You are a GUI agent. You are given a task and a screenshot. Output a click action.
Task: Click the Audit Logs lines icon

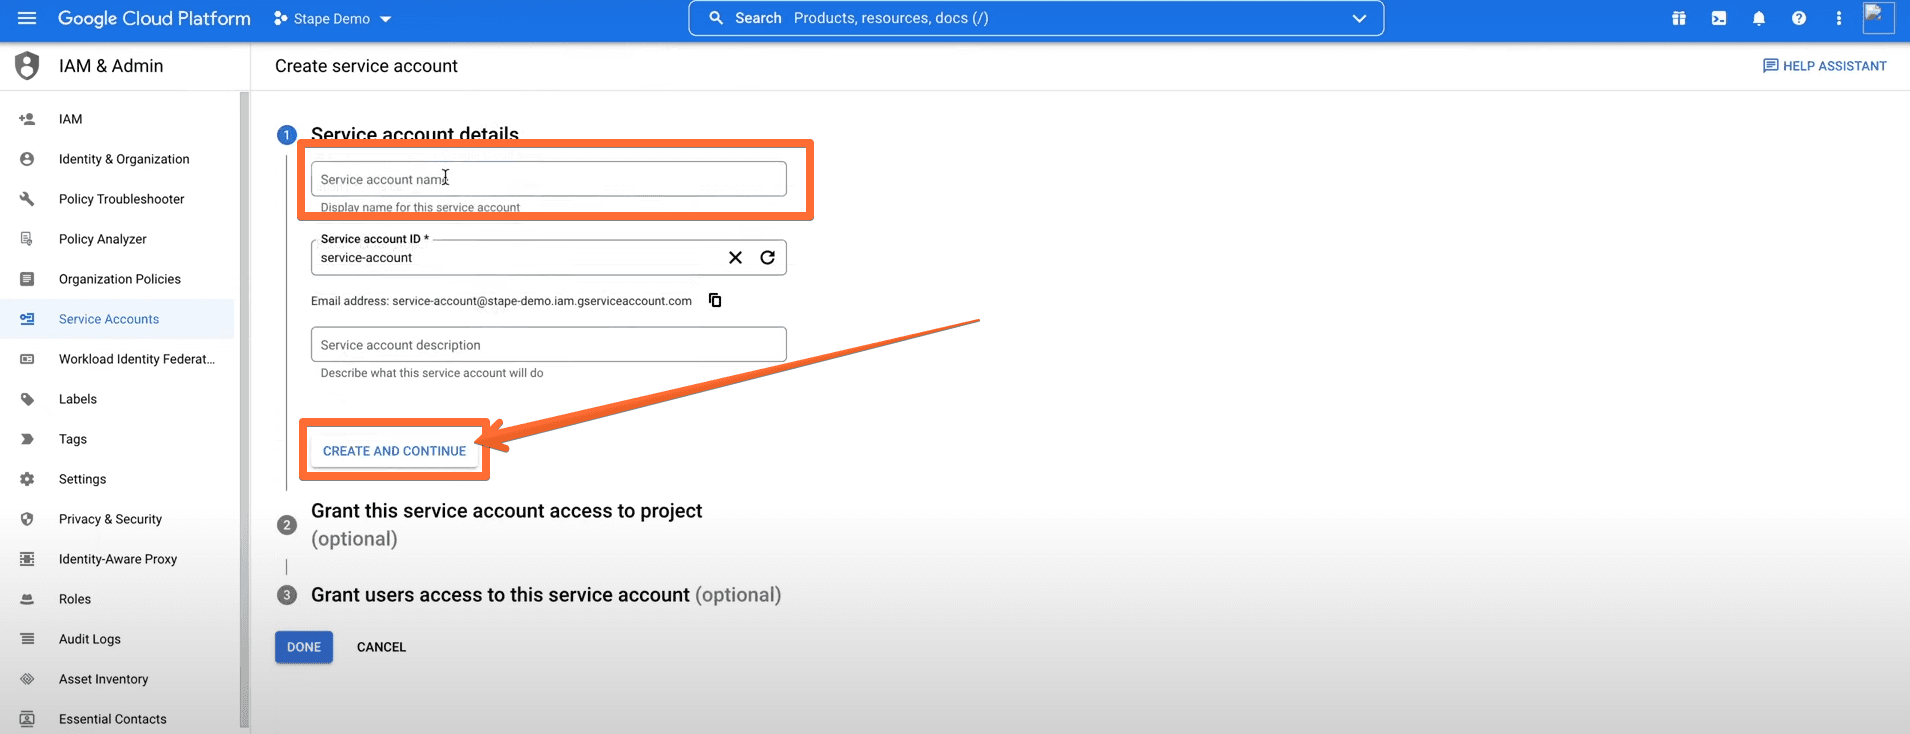27,639
